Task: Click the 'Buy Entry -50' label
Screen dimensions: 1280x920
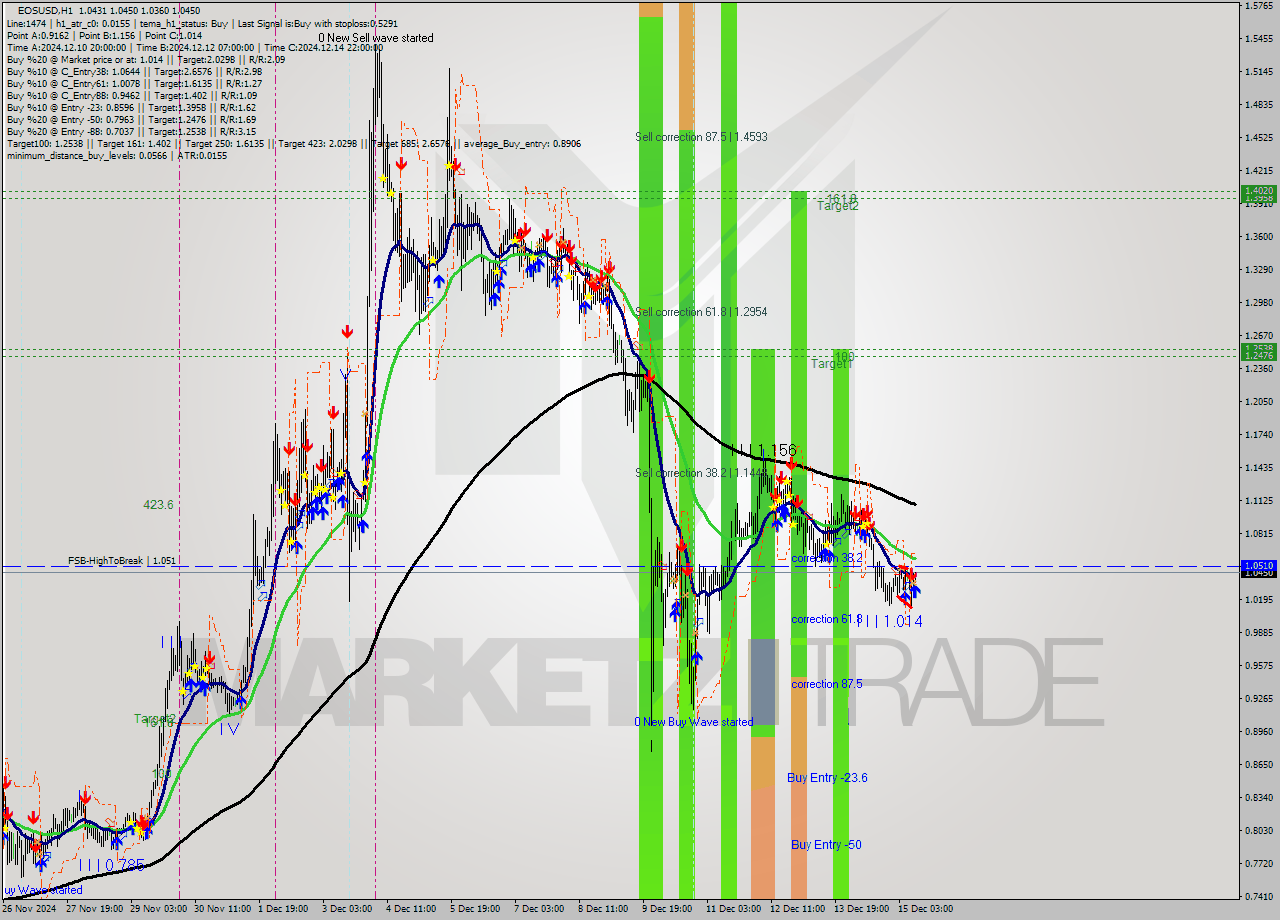Action: 826,845
